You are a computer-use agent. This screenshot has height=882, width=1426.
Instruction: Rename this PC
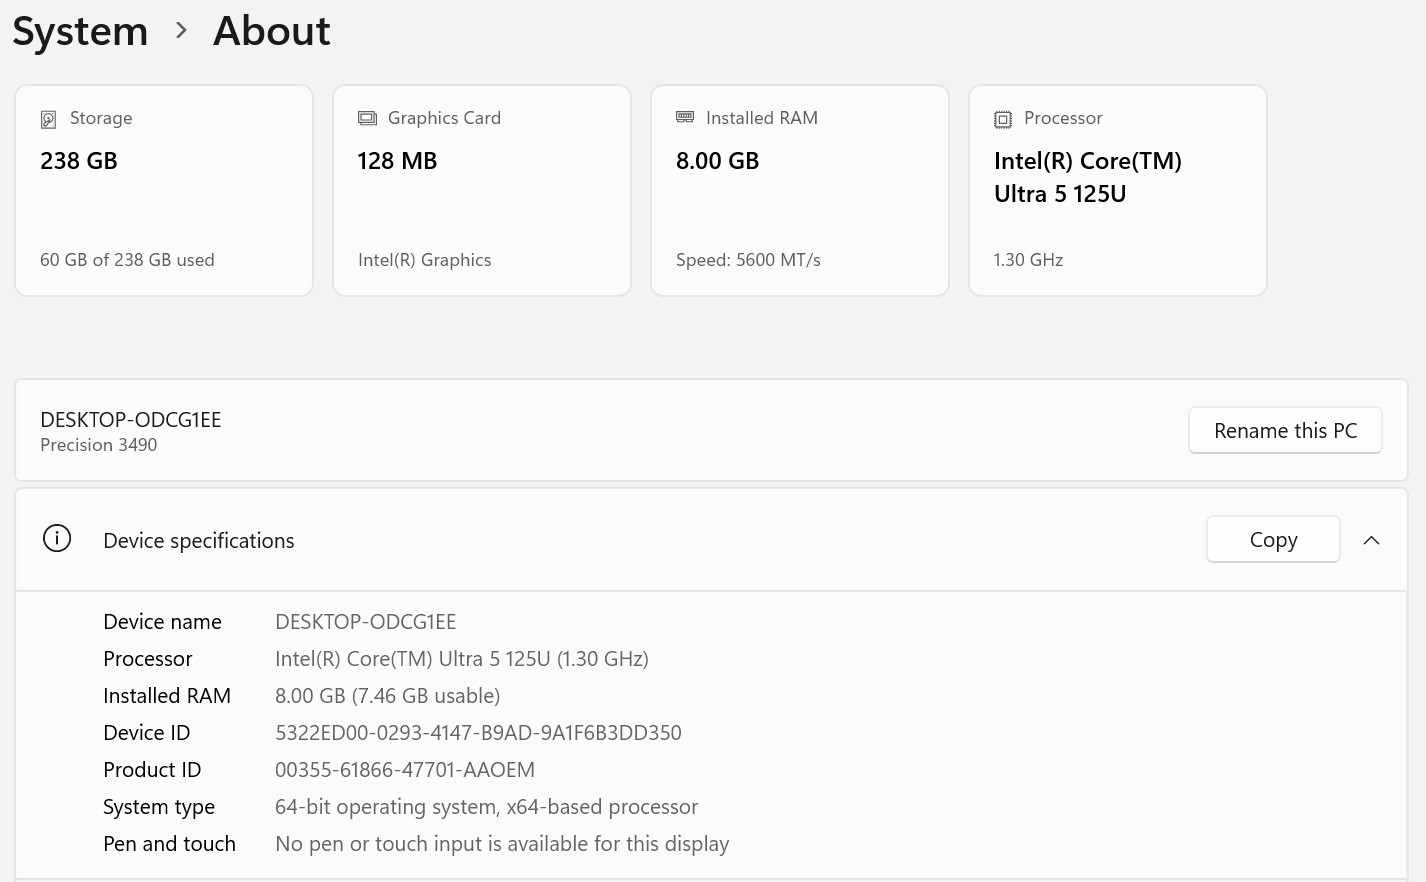point(1285,430)
